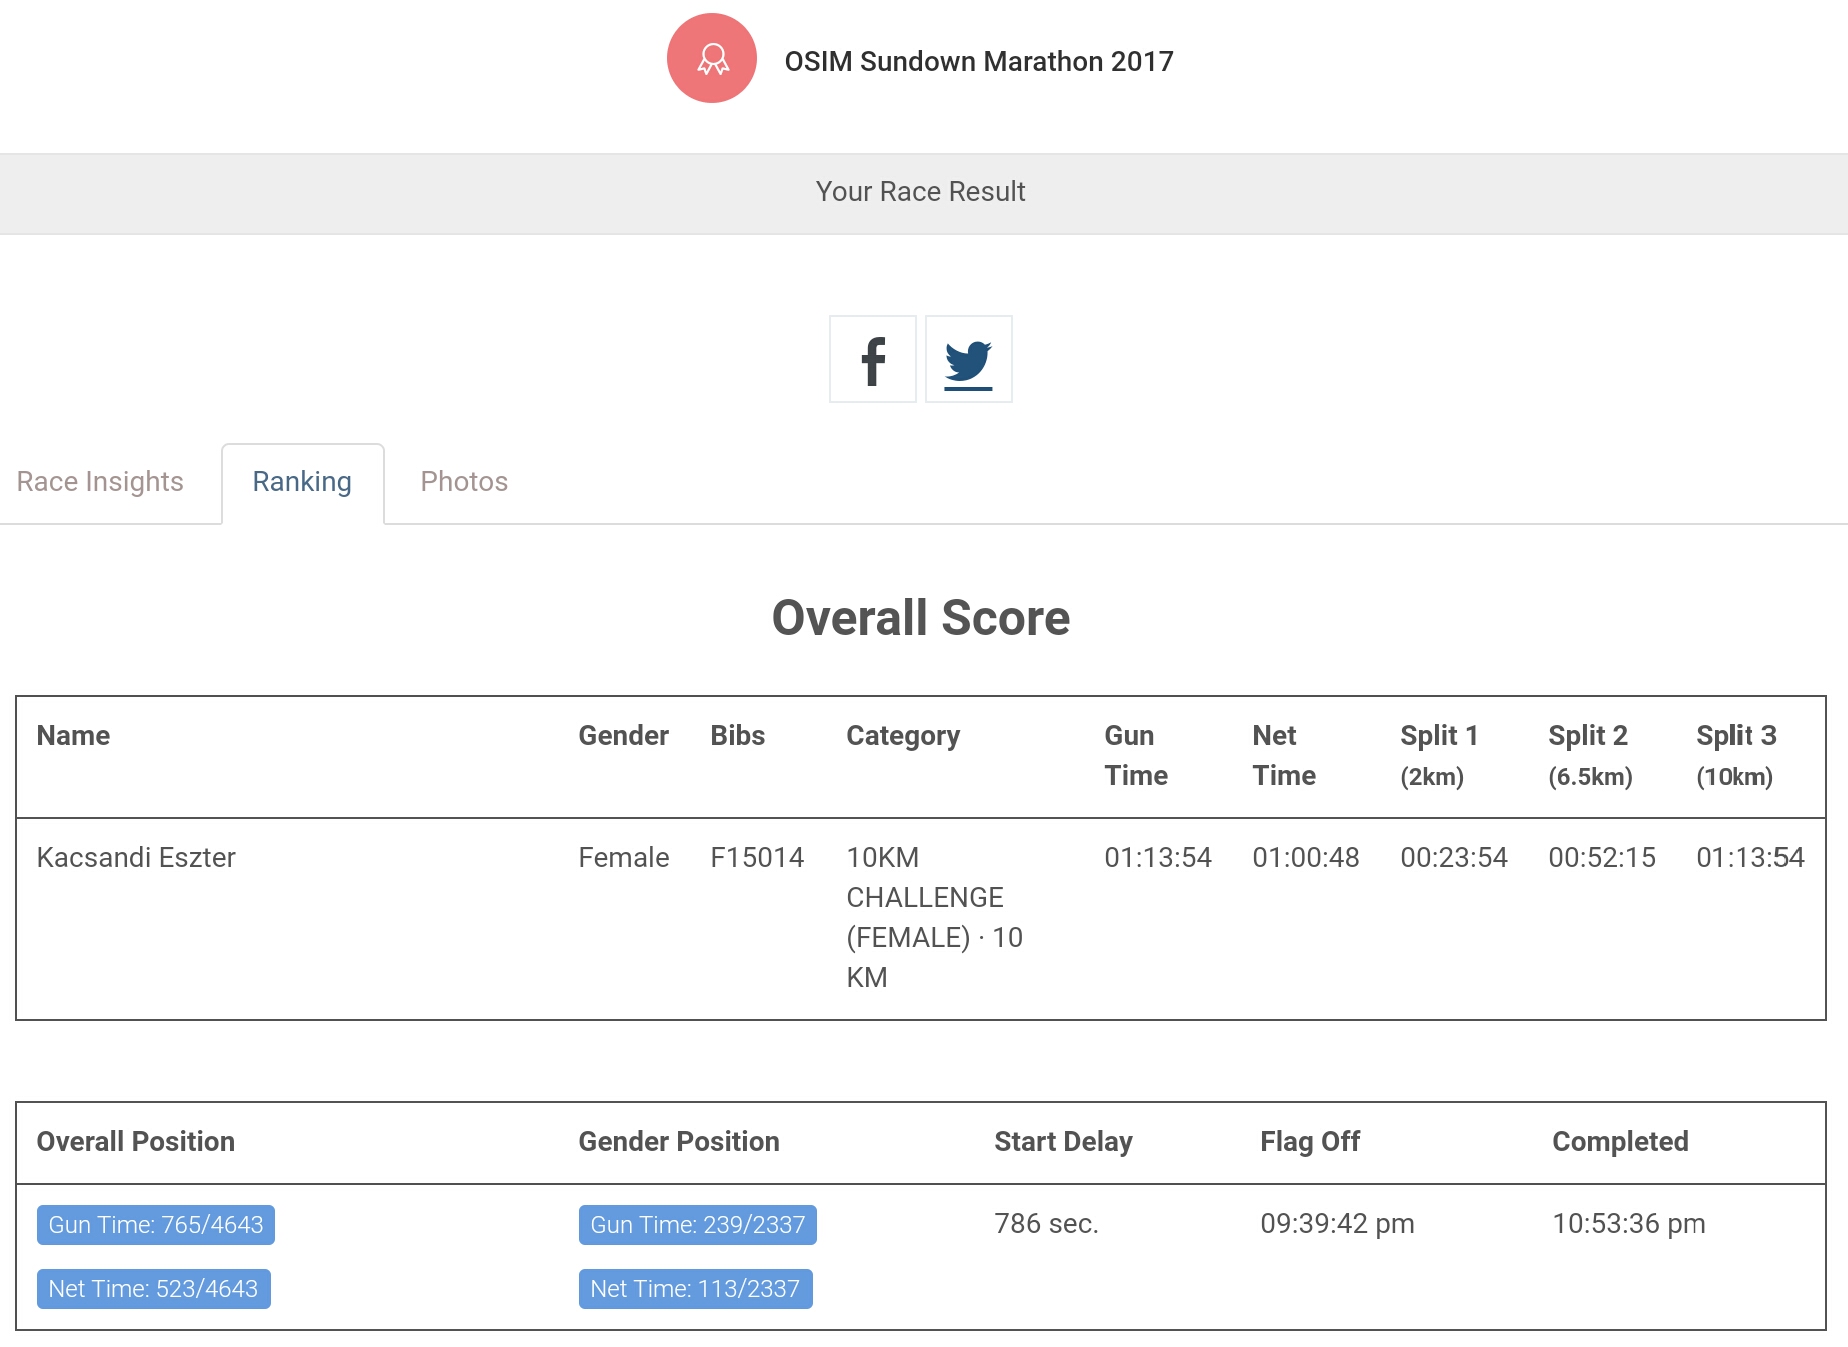Click the Split 1 (2km) column header
The height and width of the screenshot is (1347, 1848).
click(1440, 756)
